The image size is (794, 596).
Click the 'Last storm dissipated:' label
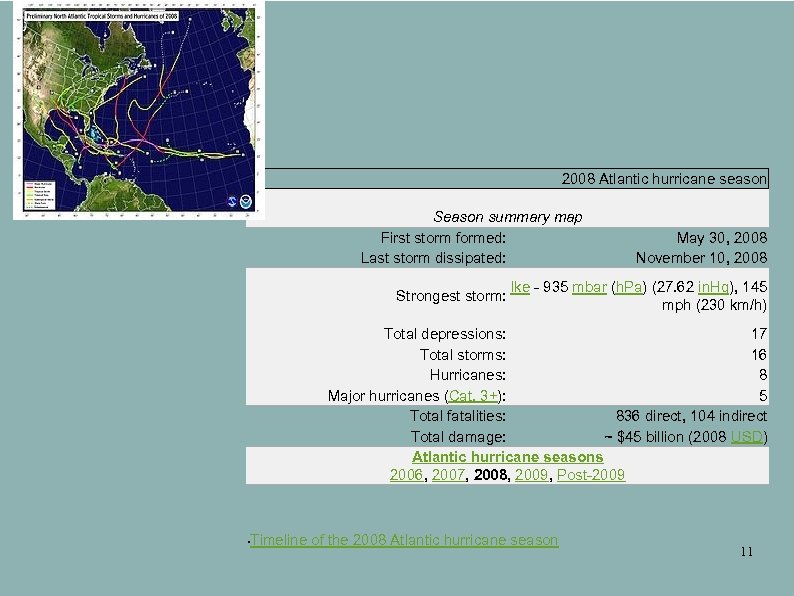[433, 258]
